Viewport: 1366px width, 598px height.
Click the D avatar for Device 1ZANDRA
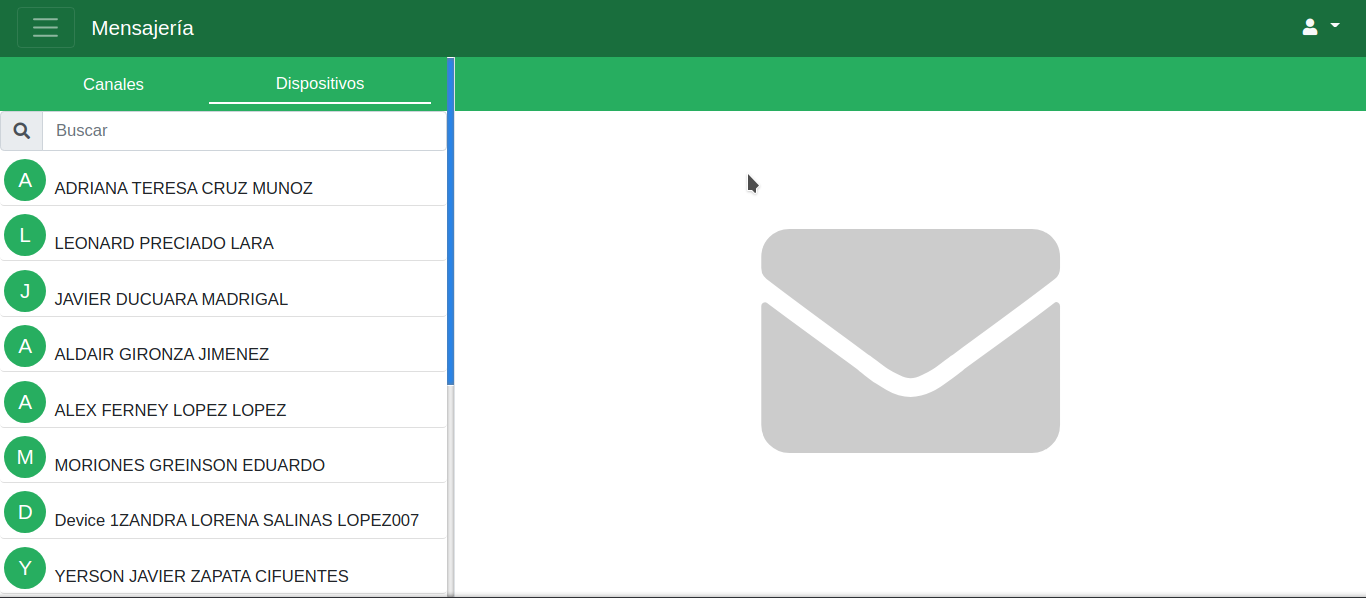pyautogui.click(x=25, y=512)
